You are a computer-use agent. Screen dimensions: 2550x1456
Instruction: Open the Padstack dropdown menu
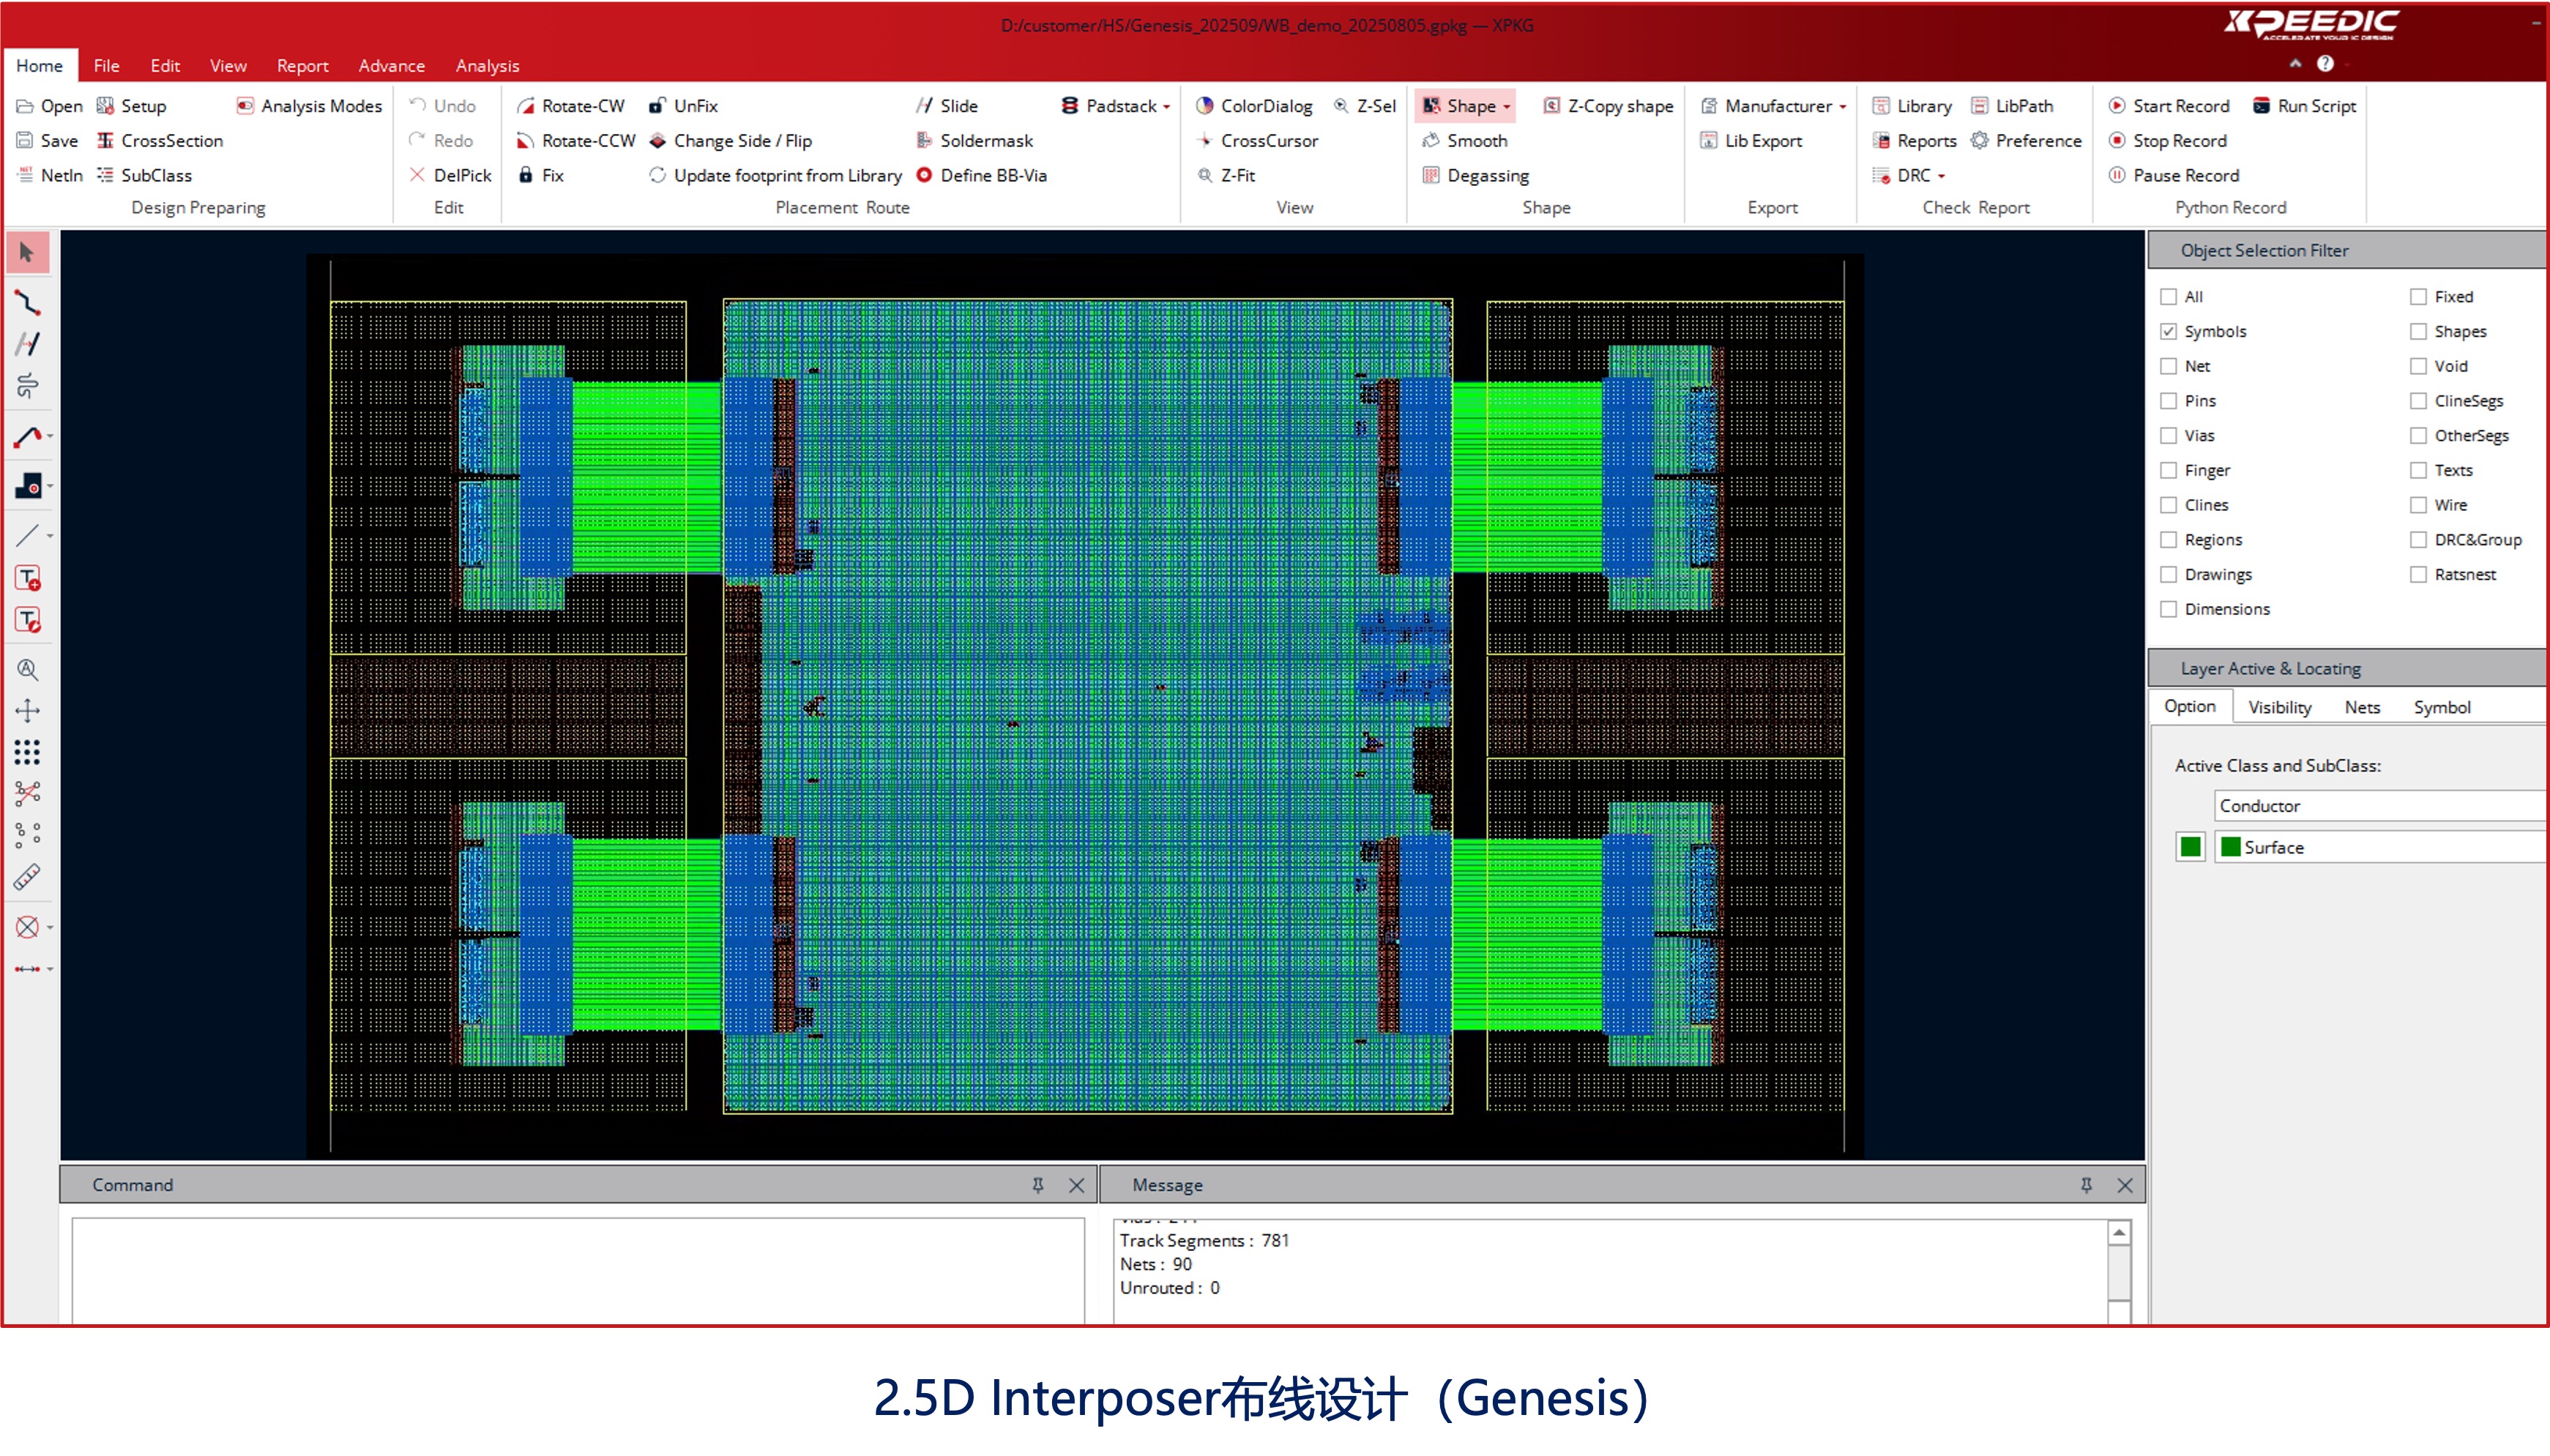pos(1166,107)
